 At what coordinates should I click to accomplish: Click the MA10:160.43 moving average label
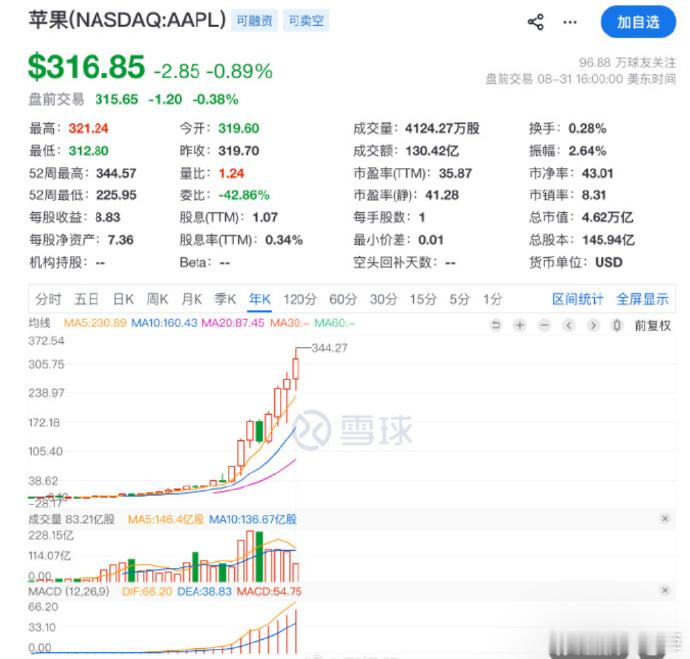164,323
